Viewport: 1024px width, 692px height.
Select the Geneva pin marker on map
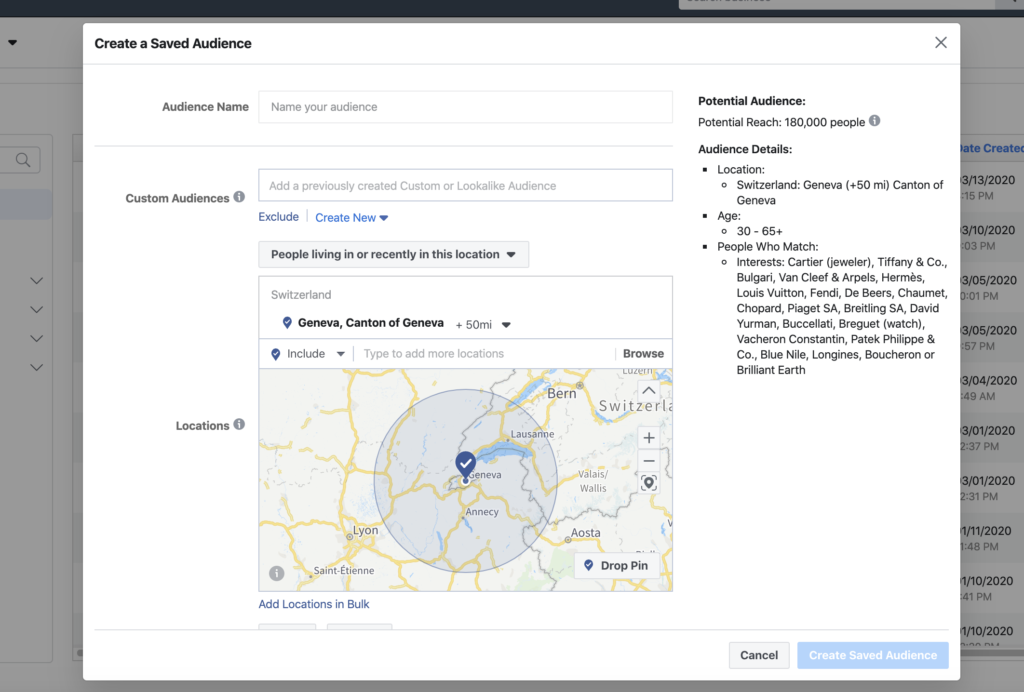[465, 465]
